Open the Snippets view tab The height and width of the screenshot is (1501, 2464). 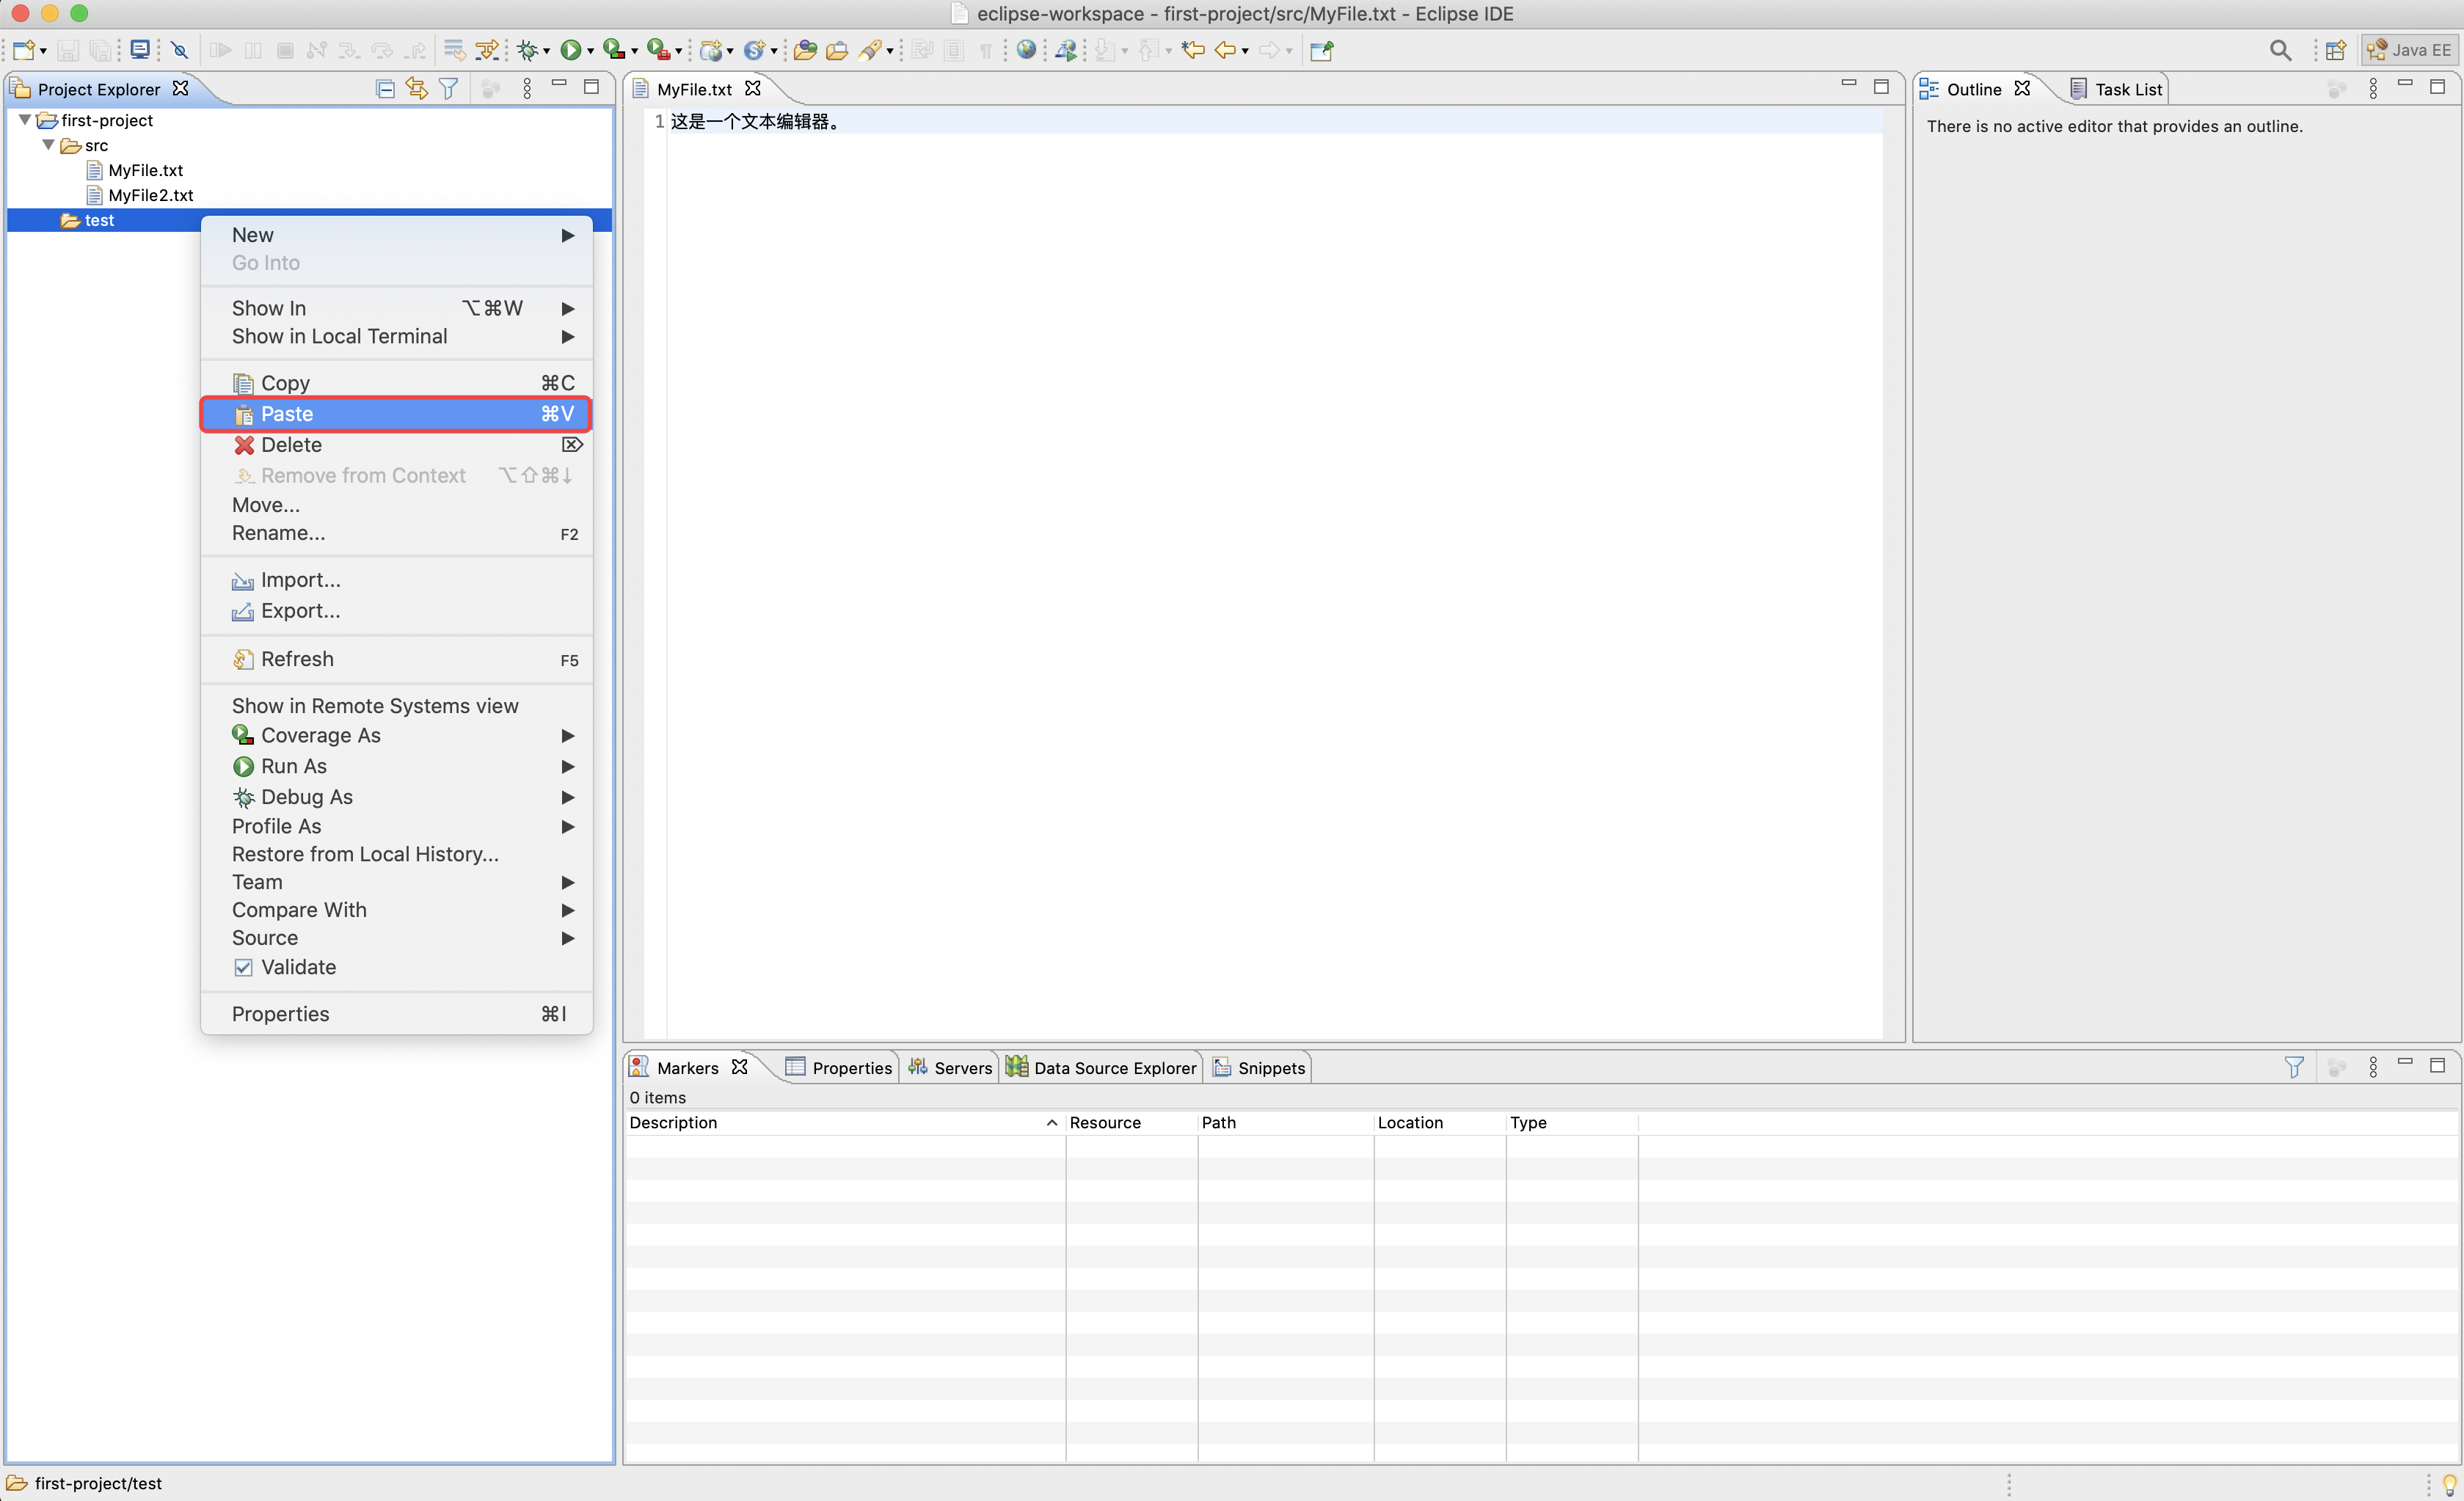1260,1068
